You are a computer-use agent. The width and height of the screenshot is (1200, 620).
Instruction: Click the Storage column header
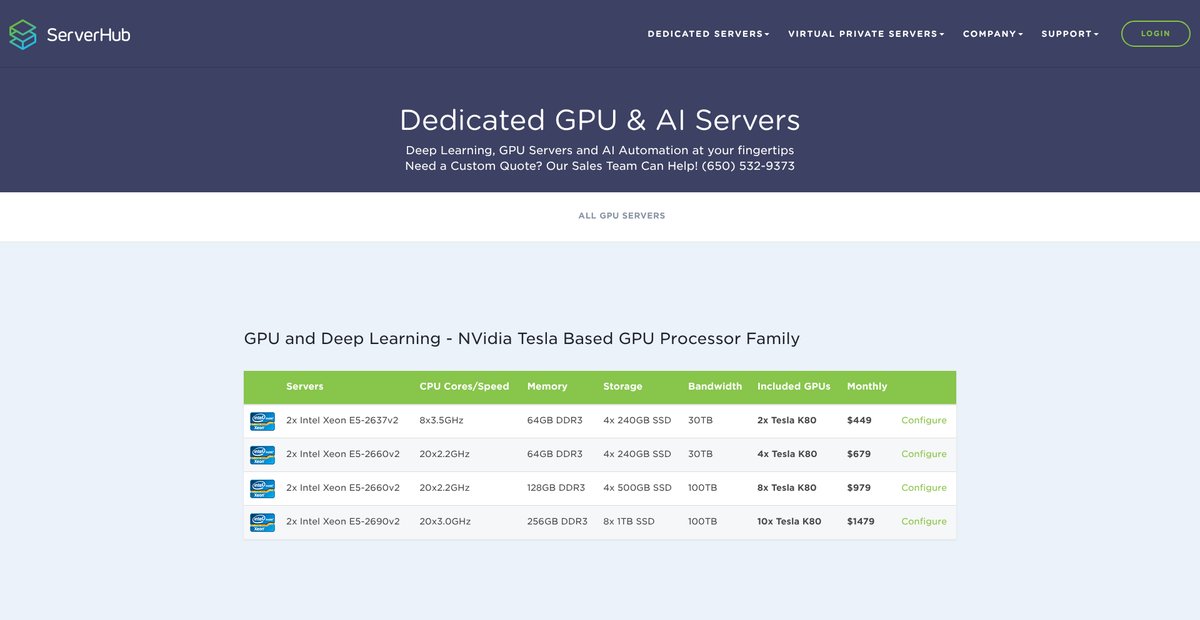pos(623,387)
